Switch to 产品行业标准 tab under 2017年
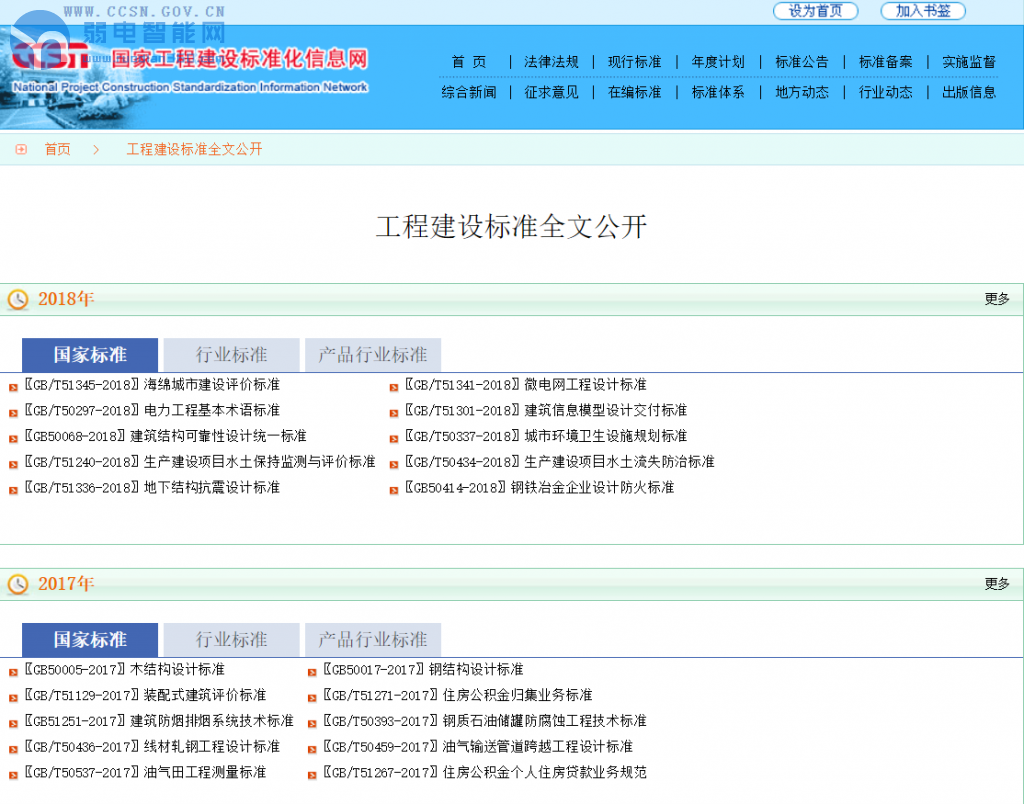Image resolution: width=1024 pixels, height=804 pixels. pyautogui.click(x=372, y=640)
